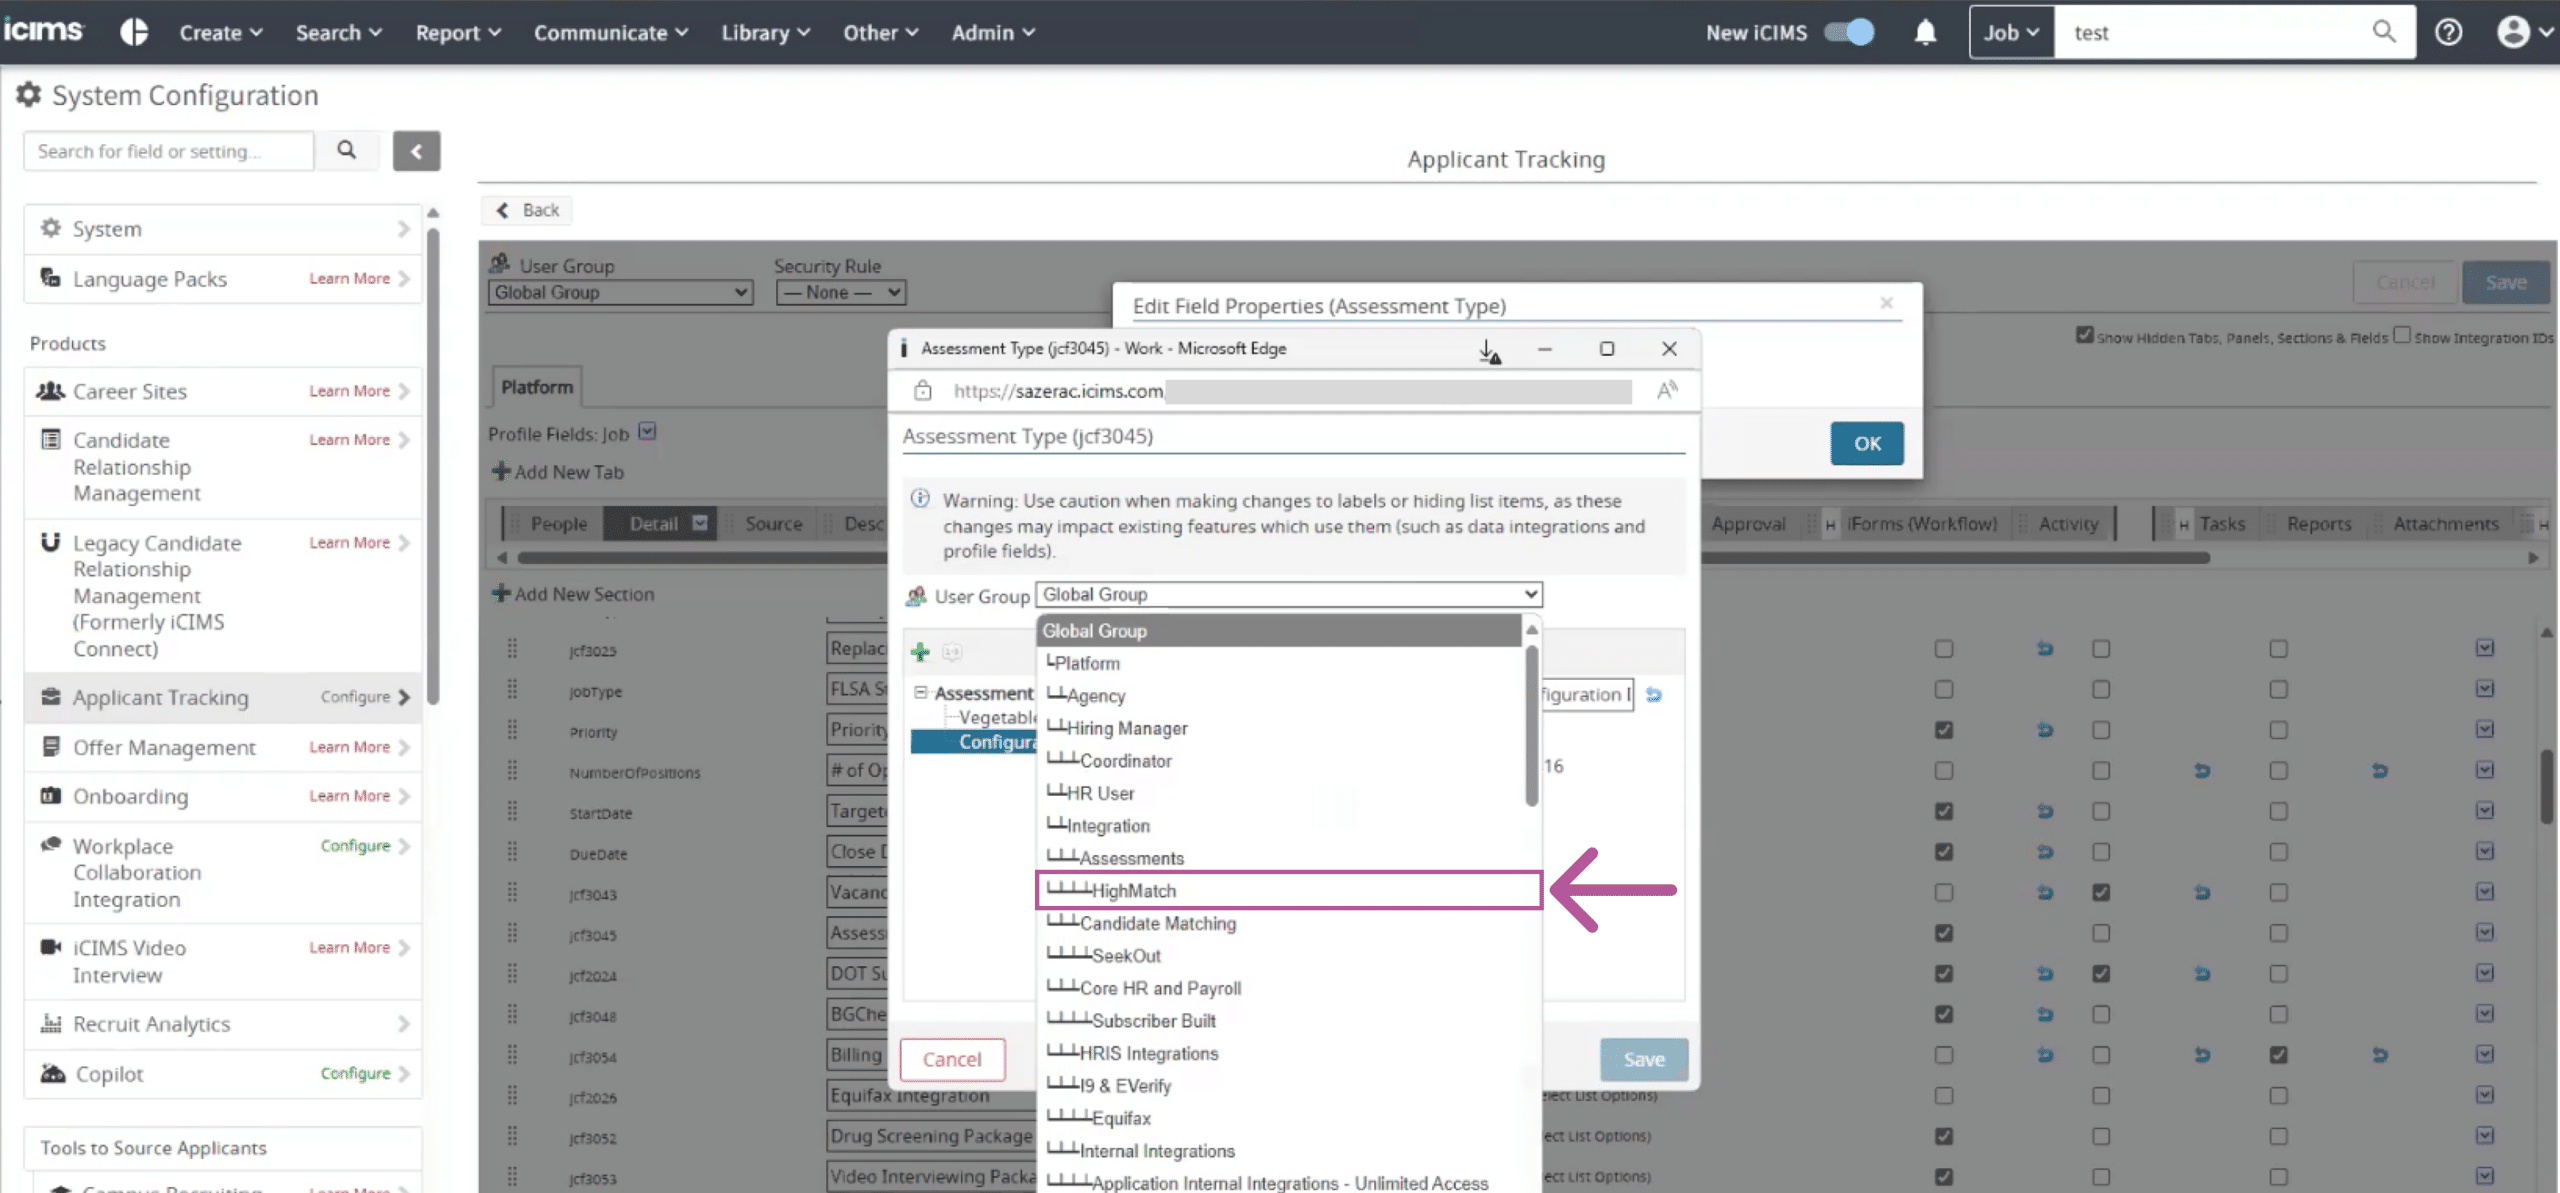Click the iCIMS logo
The height and width of the screenshot is (1193, 2560).
pos(44,30)
